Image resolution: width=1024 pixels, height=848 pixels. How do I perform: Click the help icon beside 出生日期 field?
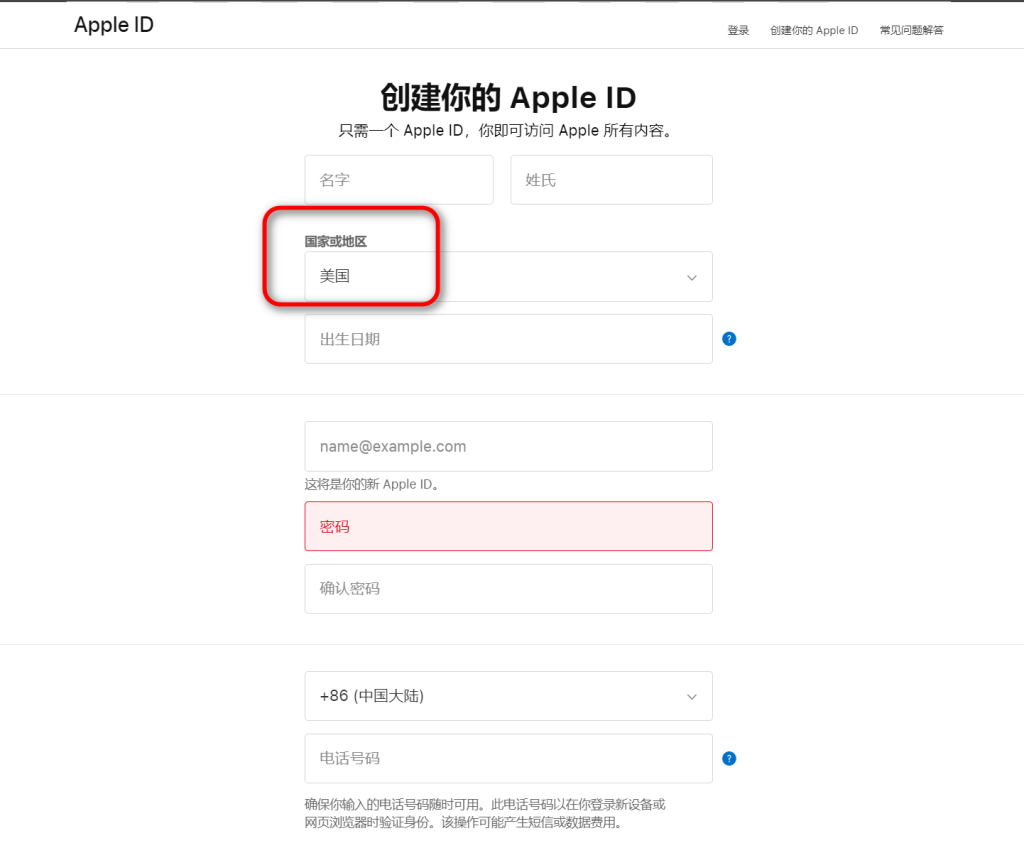pos(729,338)
